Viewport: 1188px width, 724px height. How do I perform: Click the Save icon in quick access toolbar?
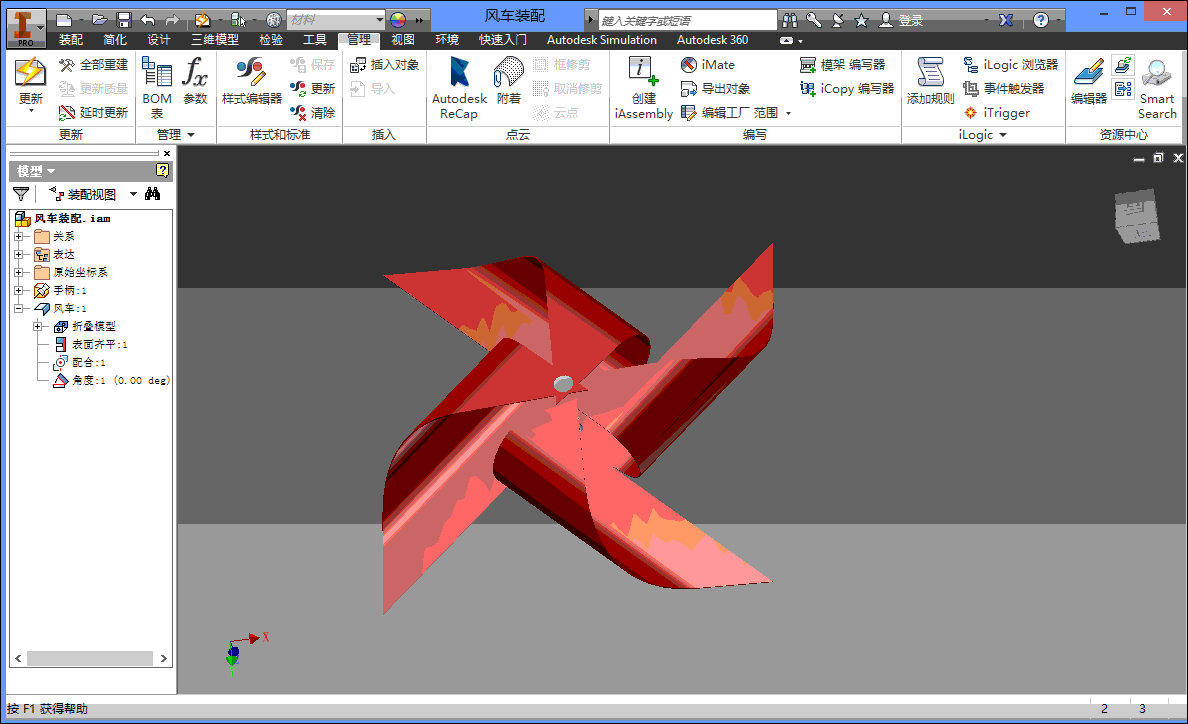click(x=124, y=20)
